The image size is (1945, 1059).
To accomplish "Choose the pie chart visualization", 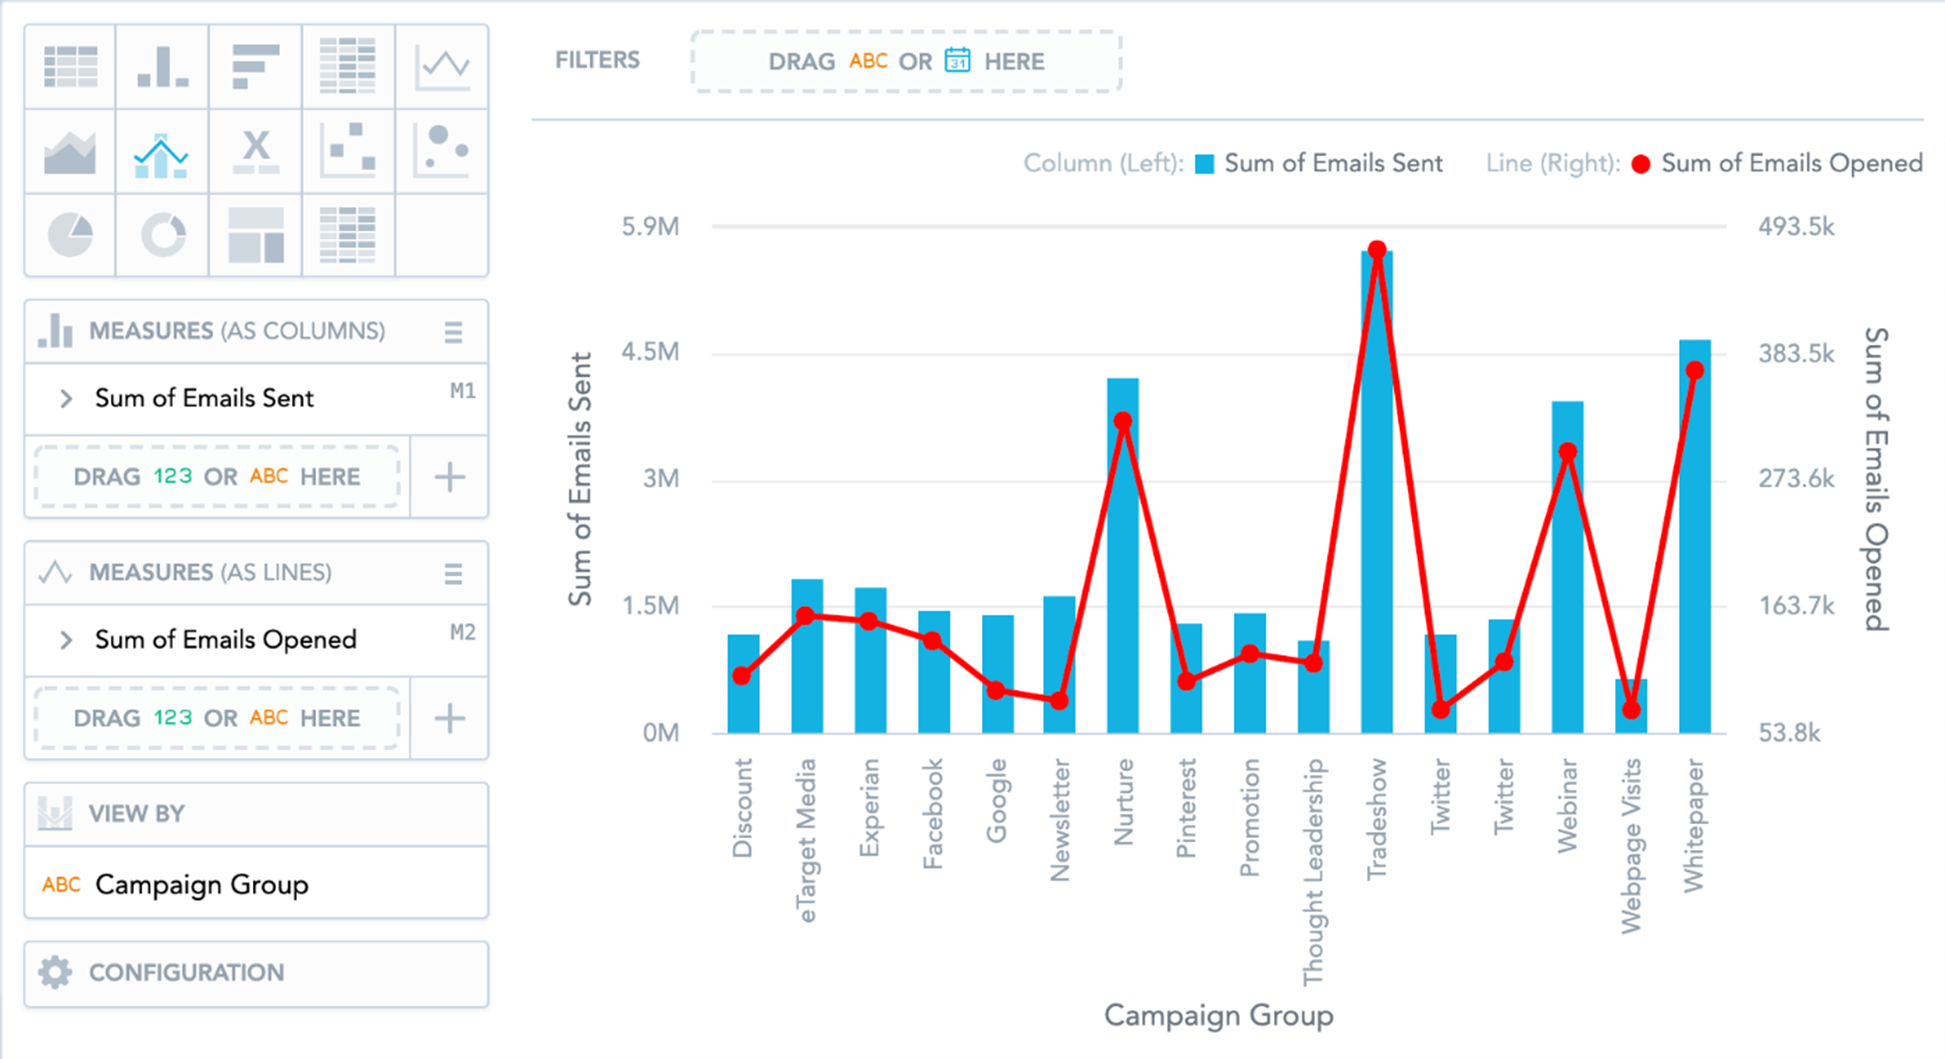I will (70, 235).
